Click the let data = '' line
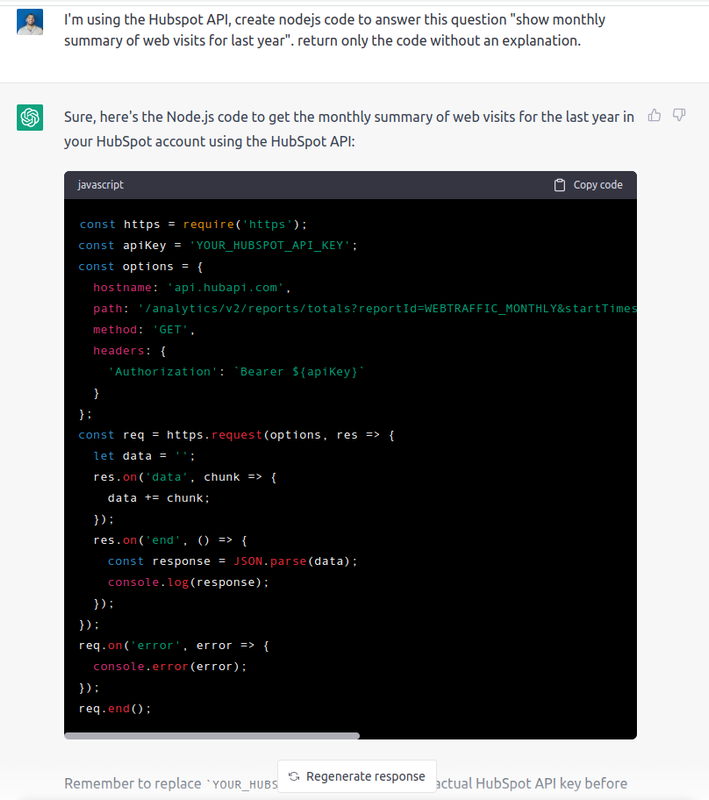Screen dimensions: 709x800 click(144, 456)
